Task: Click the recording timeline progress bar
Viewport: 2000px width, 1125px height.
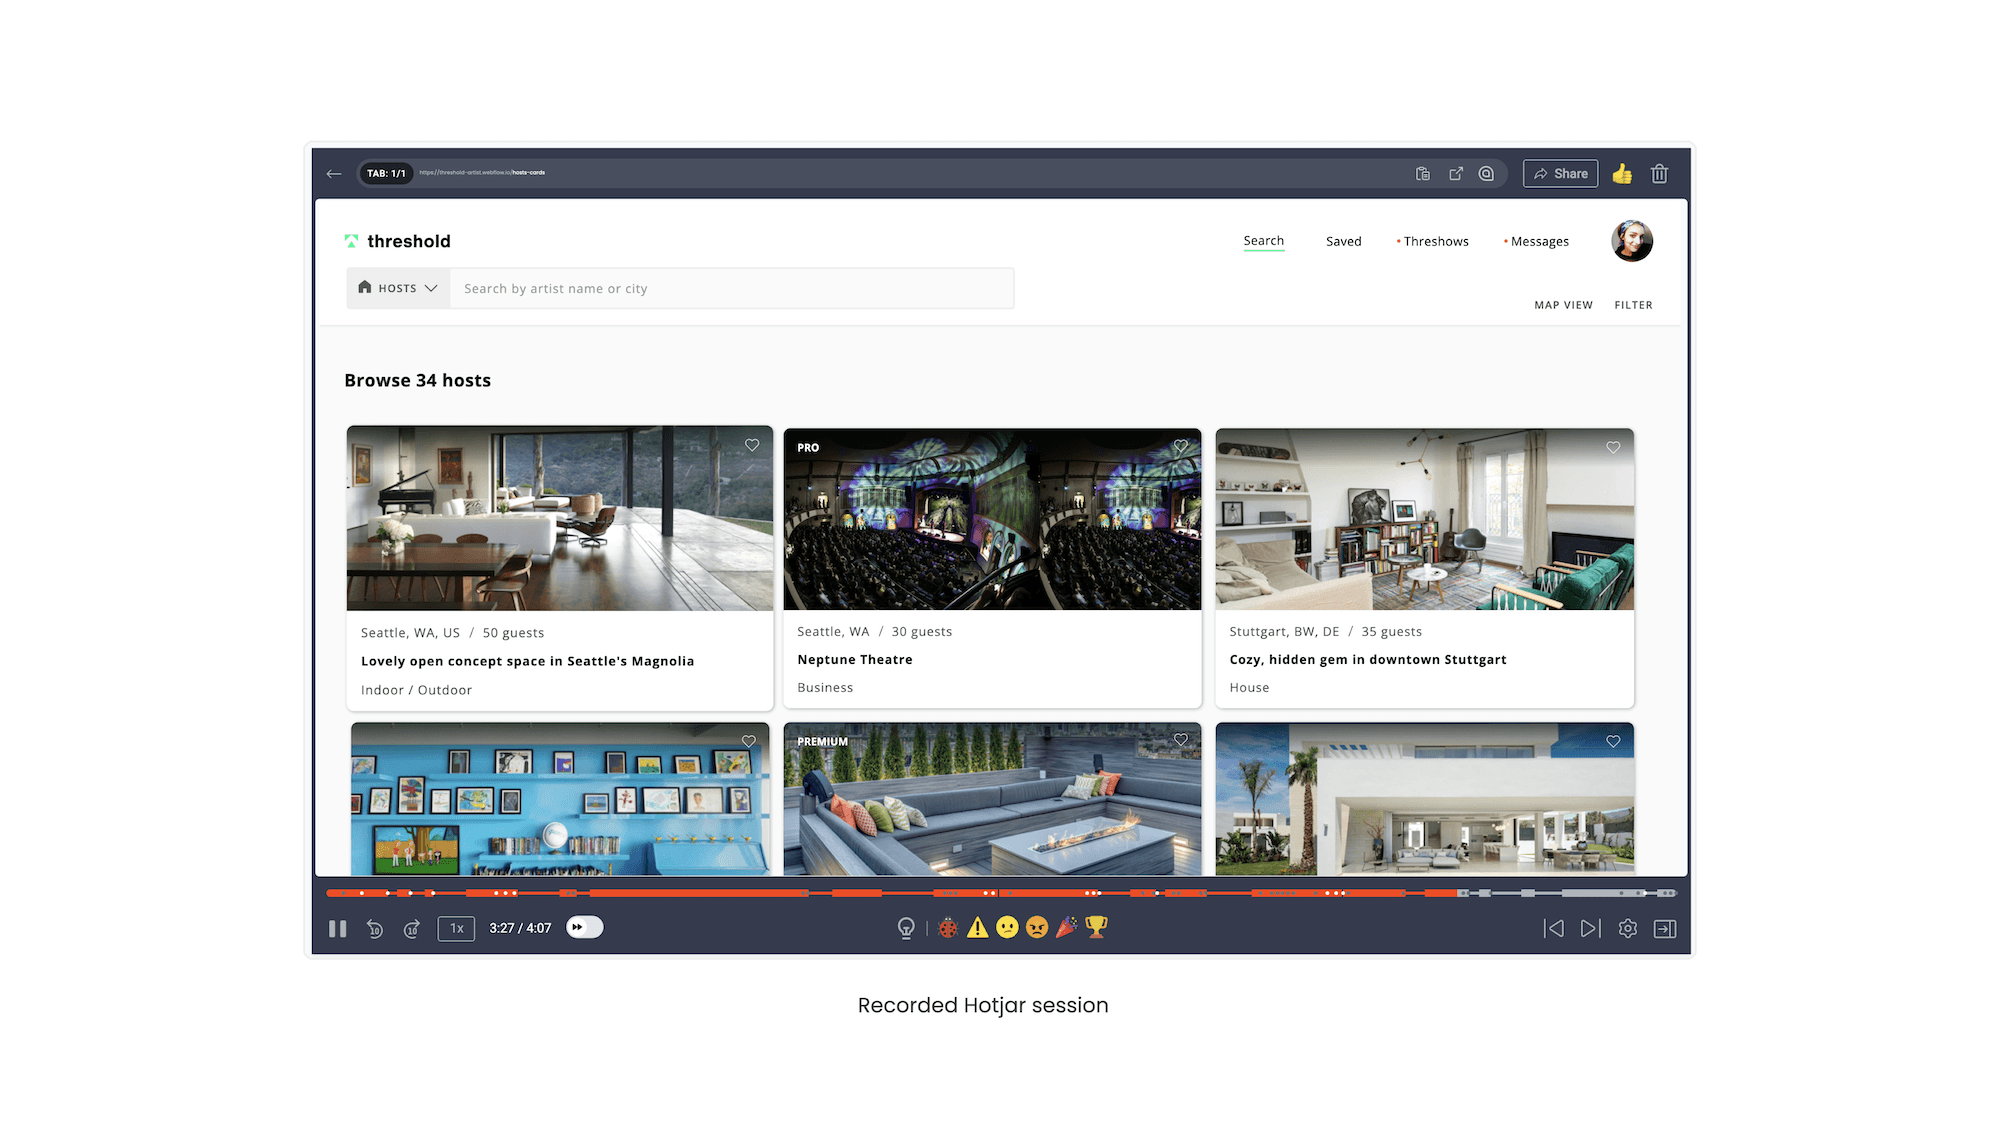Action: (x=1000, y=893)
